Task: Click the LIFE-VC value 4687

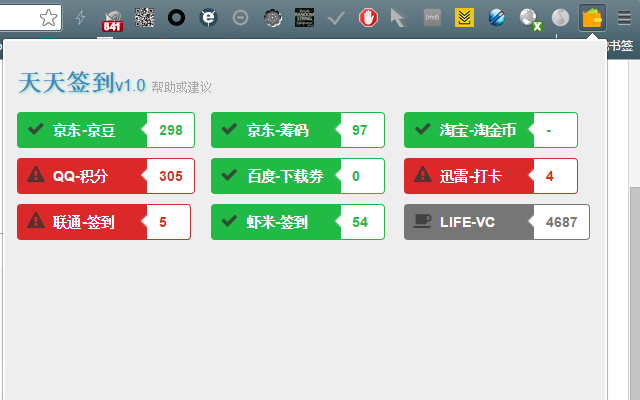Action: click(562, 222)
